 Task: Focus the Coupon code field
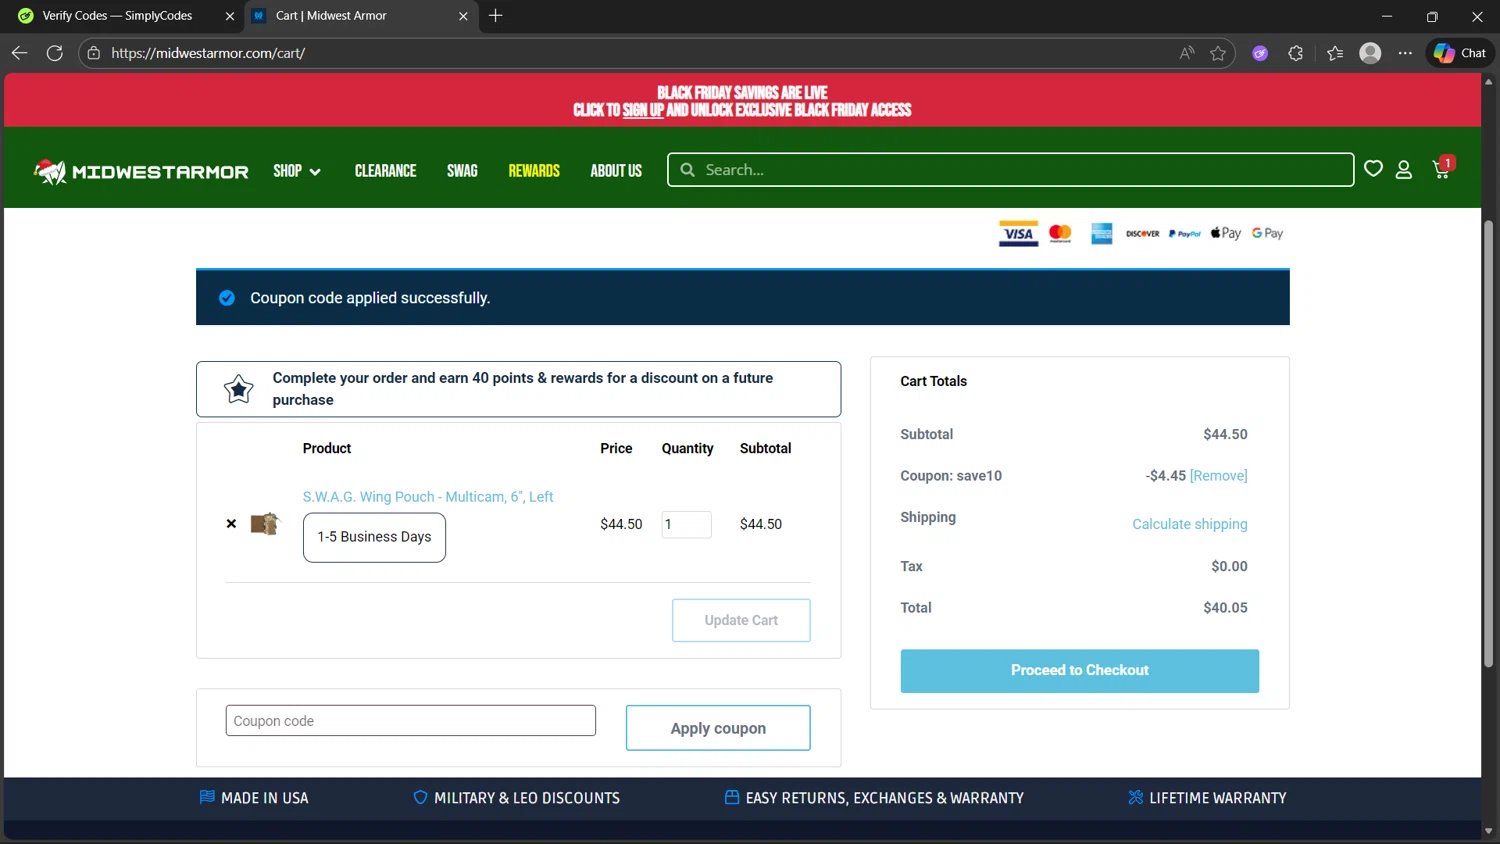pyautogui.click(x=411, y=721)
